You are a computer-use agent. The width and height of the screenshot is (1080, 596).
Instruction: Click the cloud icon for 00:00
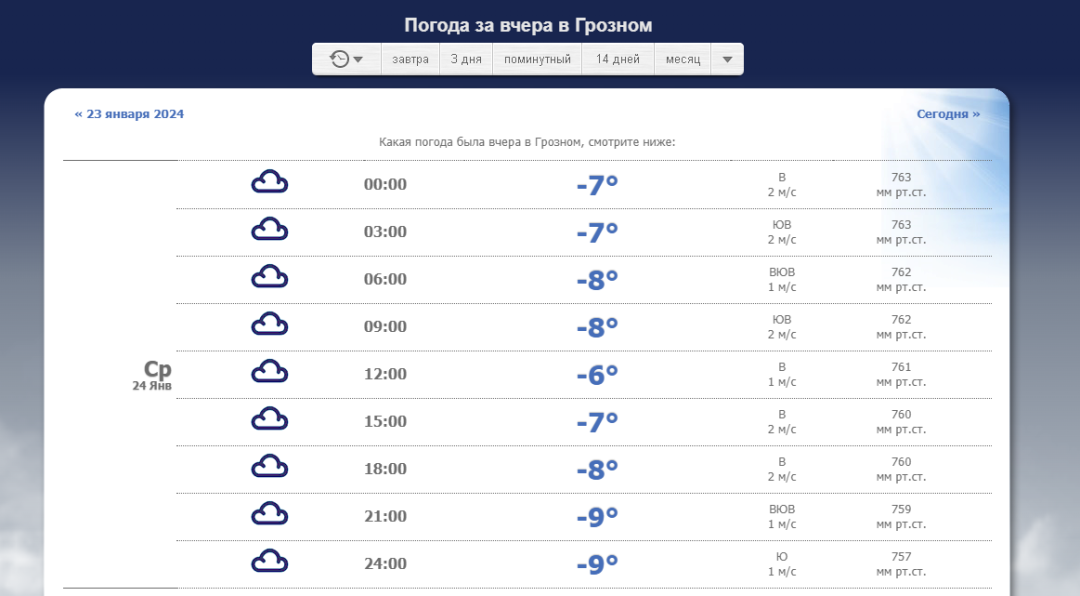pos(269,183)
